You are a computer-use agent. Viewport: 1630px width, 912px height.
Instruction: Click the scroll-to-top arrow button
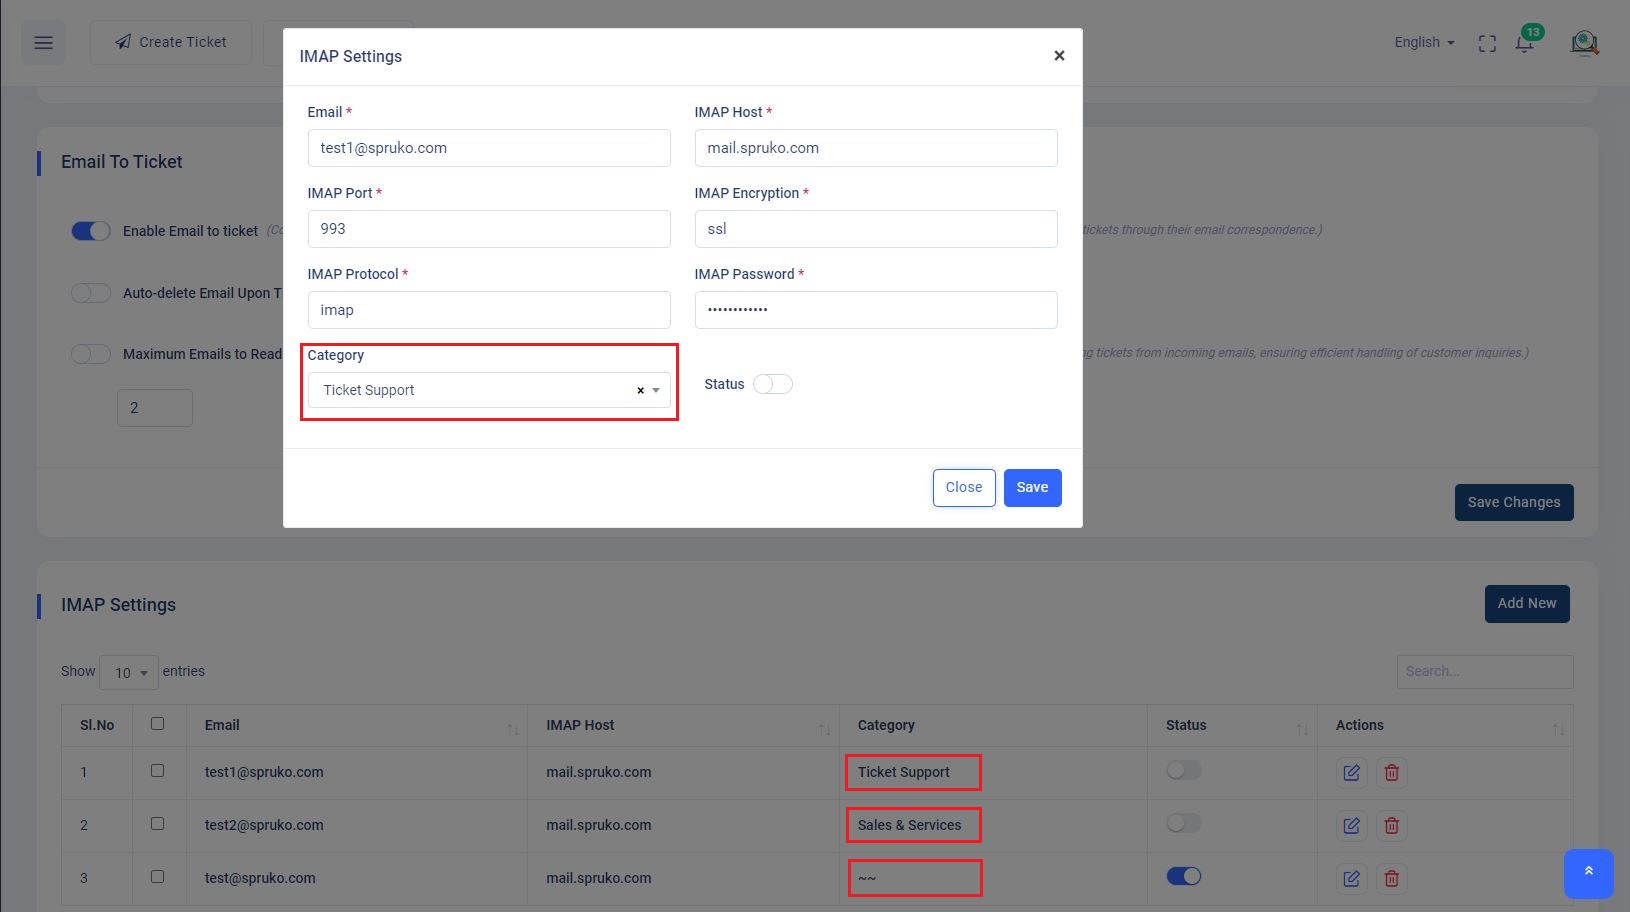click(1588, 873)
